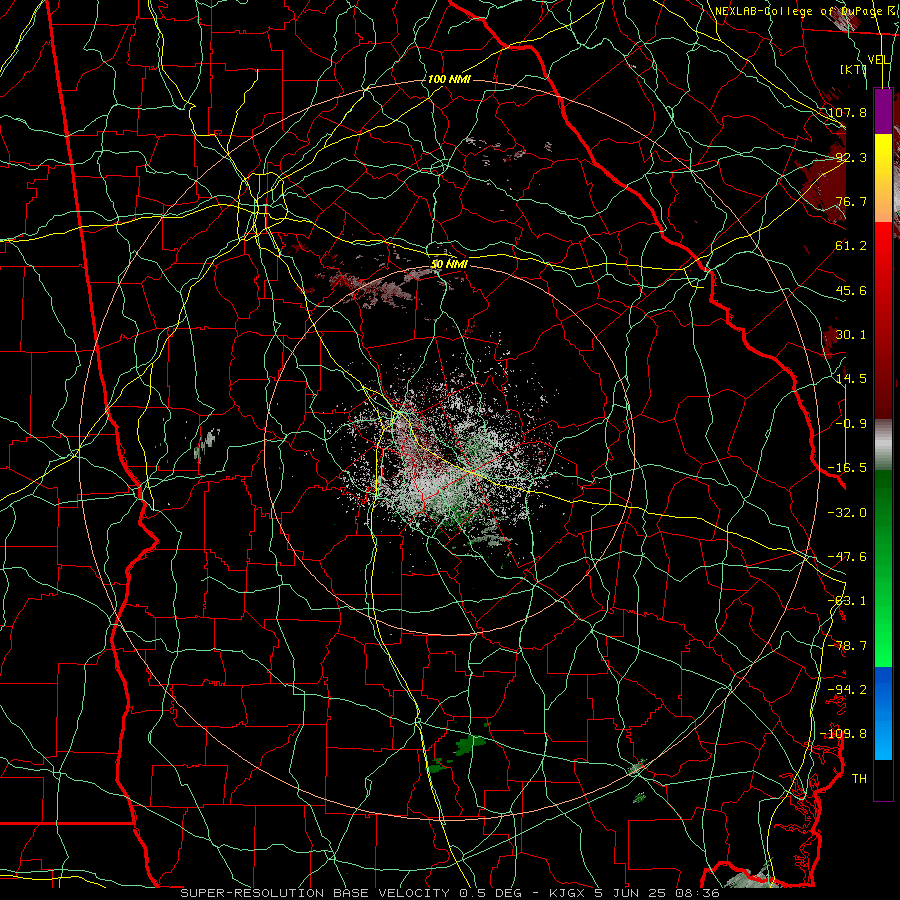This screenshot has height=900, width=900.
Task: Select the -63.1 value on the velocity scale
Action: point(847,601)
